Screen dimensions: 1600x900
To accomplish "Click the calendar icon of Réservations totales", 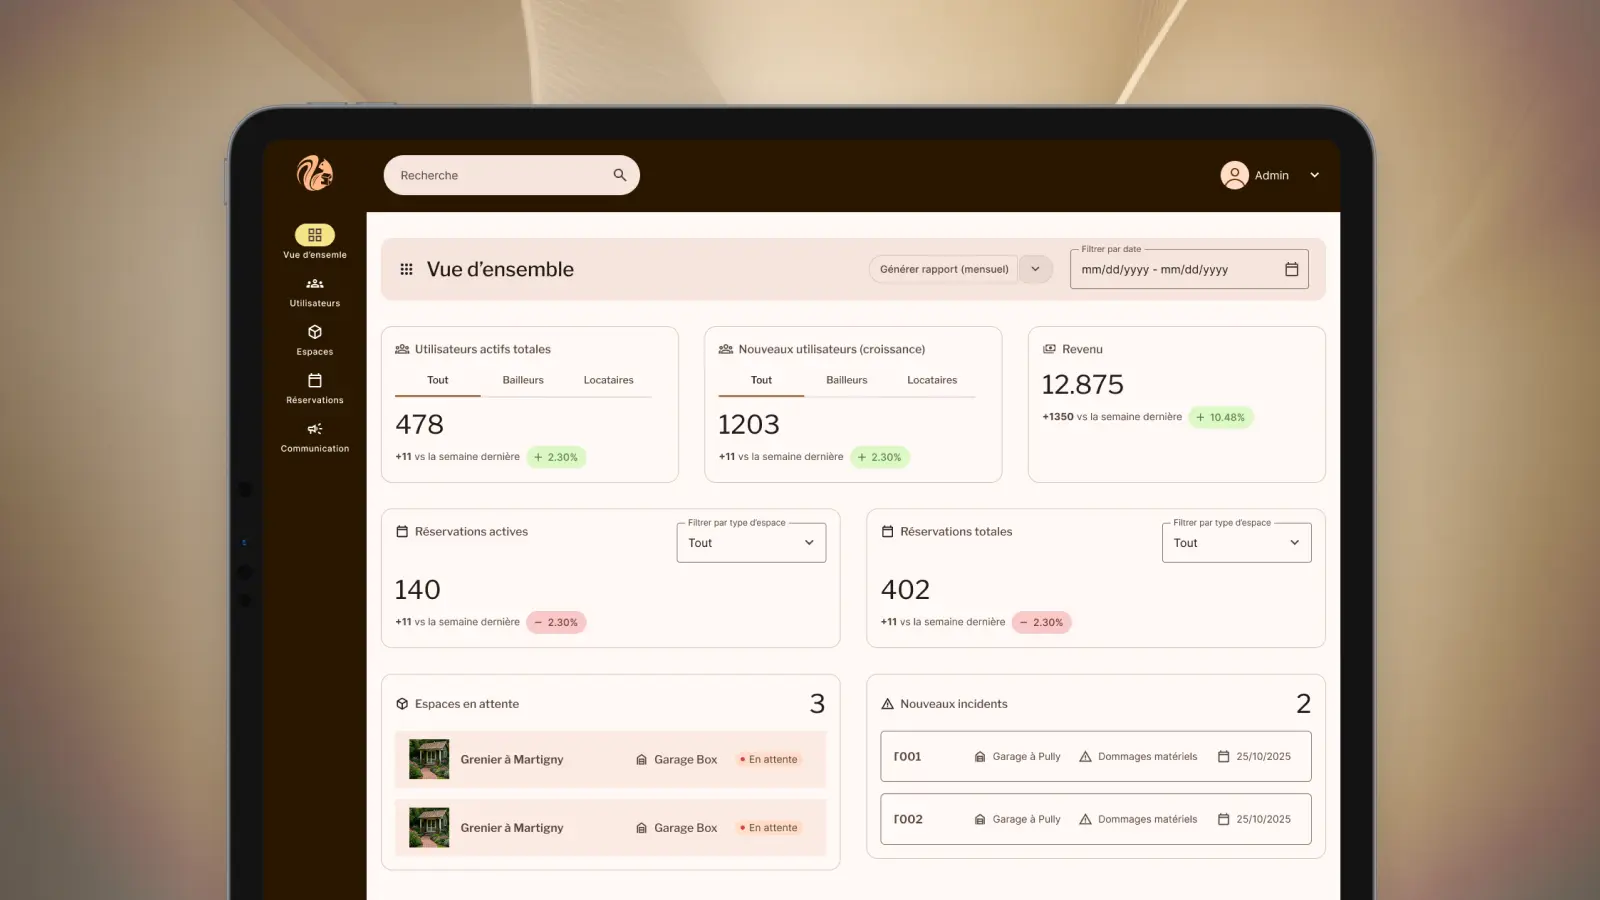I will 887,532.
